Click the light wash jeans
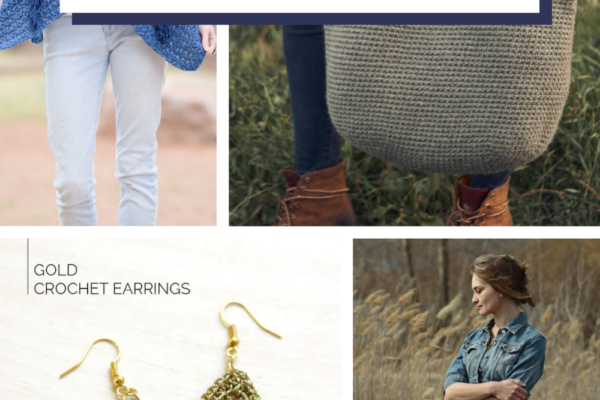 click(x=103, y=122)
